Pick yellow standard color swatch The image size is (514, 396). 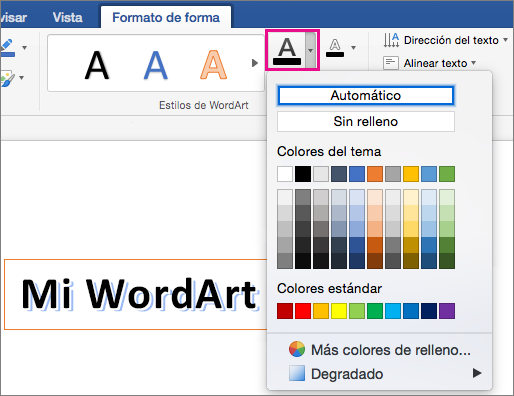[x=339, y=311]
